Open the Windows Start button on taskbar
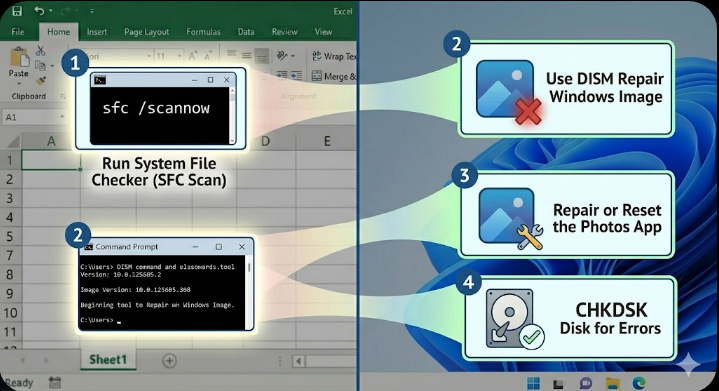This screenshot has width=719, height=391. [x=533, y=382]
